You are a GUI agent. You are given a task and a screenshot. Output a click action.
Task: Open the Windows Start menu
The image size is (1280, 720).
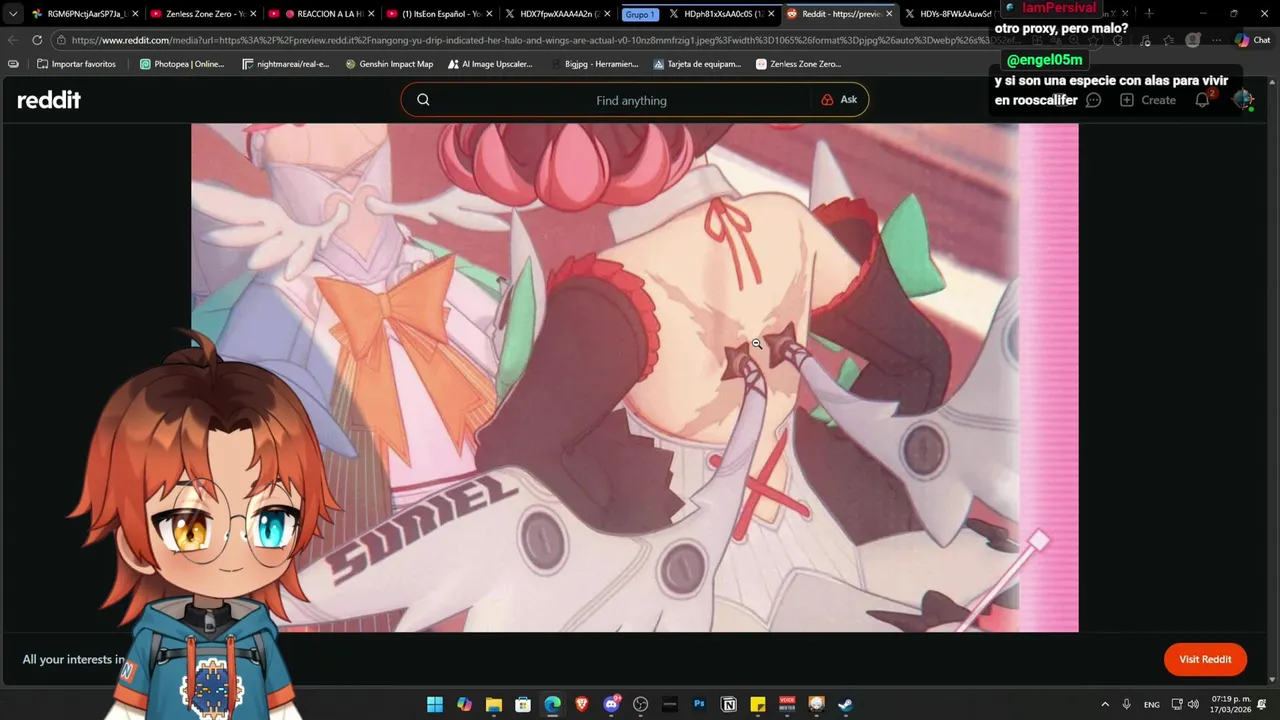tap(435, 704)
